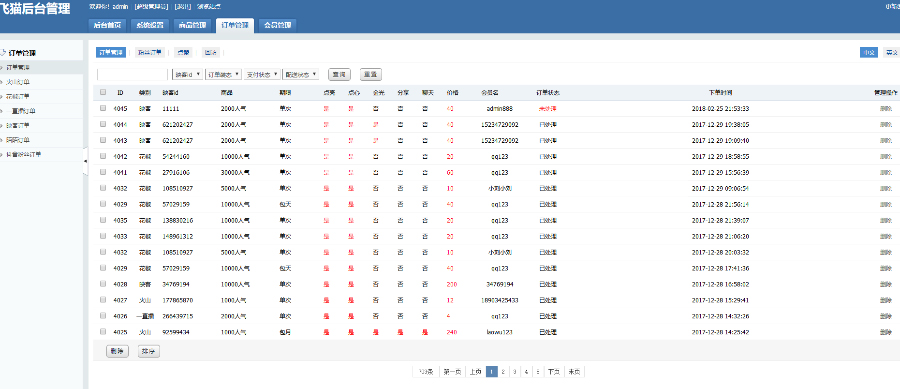Go to page 2 in the pagination

pyautogui.click(x=503, y=372)
